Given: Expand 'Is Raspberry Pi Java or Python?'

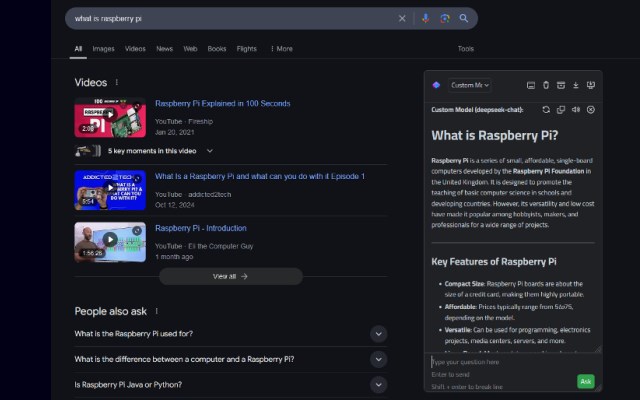Looking at the screenshot, I should point(231,385).
